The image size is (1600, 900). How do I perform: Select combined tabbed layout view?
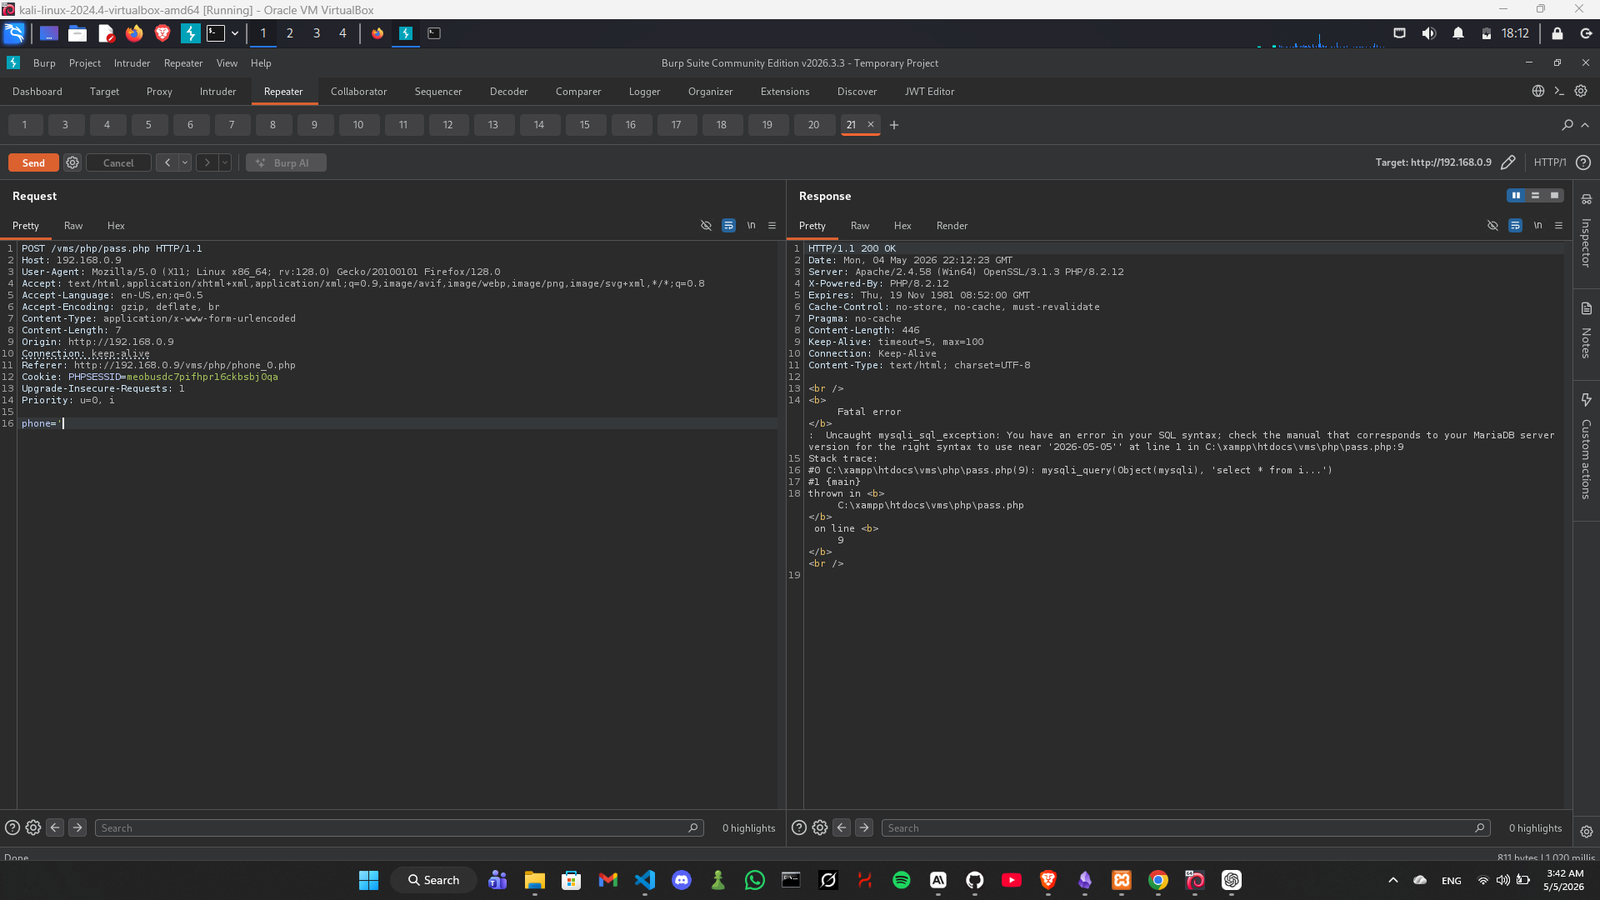(x=1554, y=196)
